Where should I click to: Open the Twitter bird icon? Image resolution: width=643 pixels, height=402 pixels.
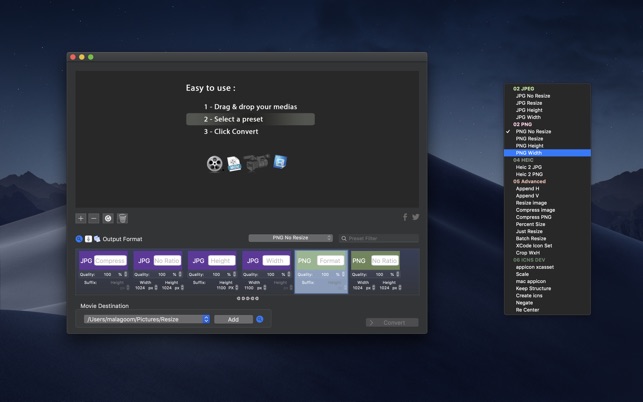(415, 217)
